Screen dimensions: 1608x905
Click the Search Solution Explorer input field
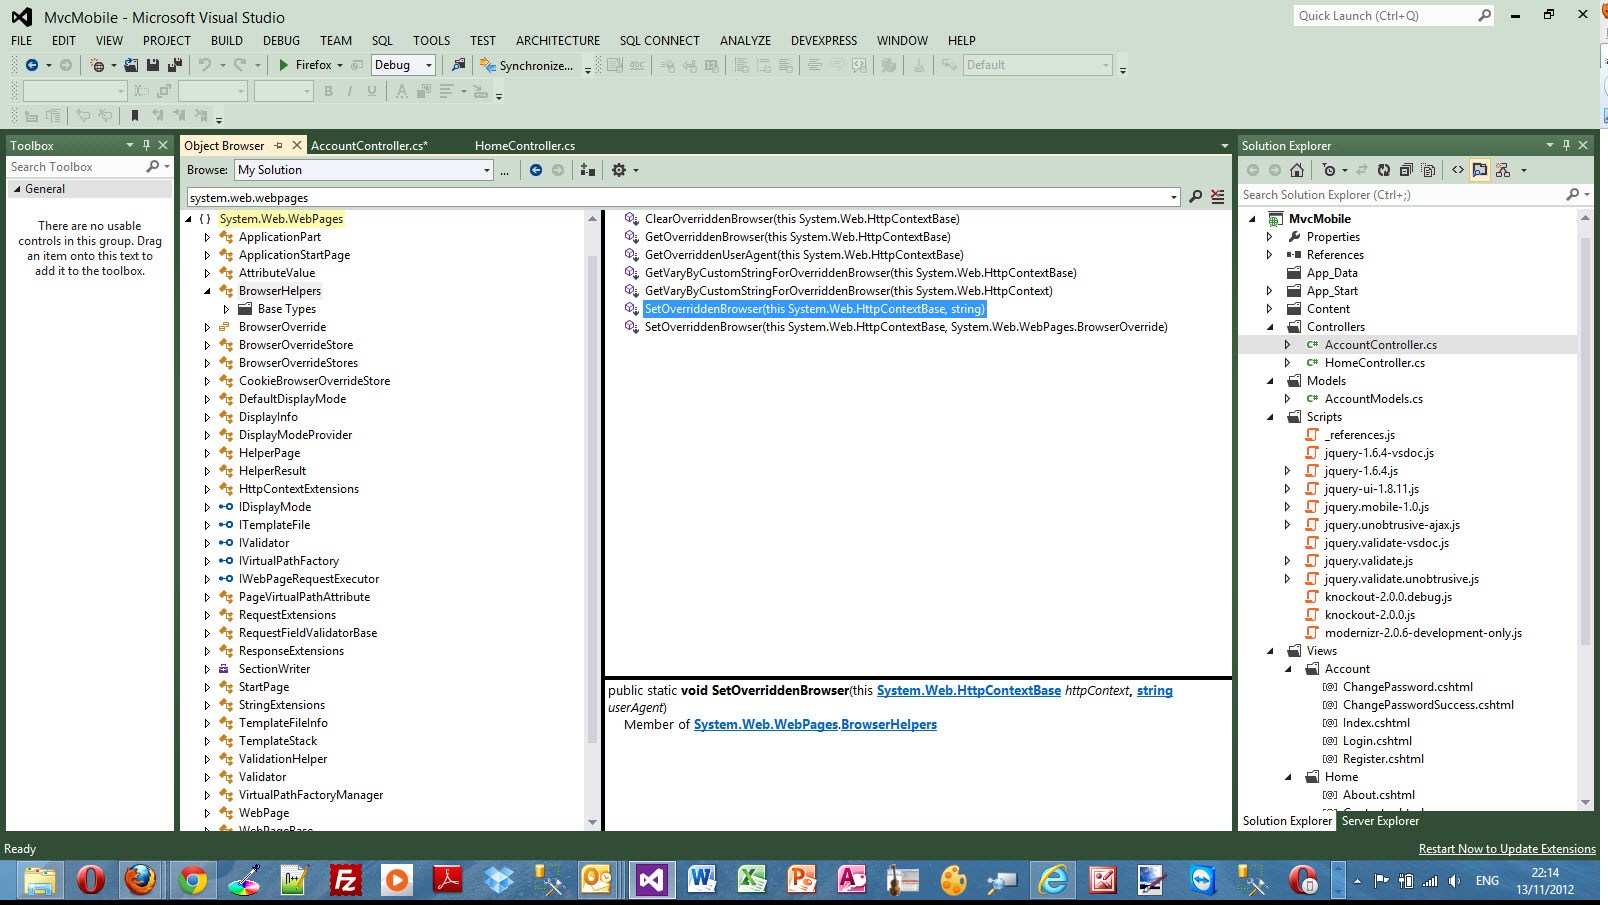click(1400, 195)
